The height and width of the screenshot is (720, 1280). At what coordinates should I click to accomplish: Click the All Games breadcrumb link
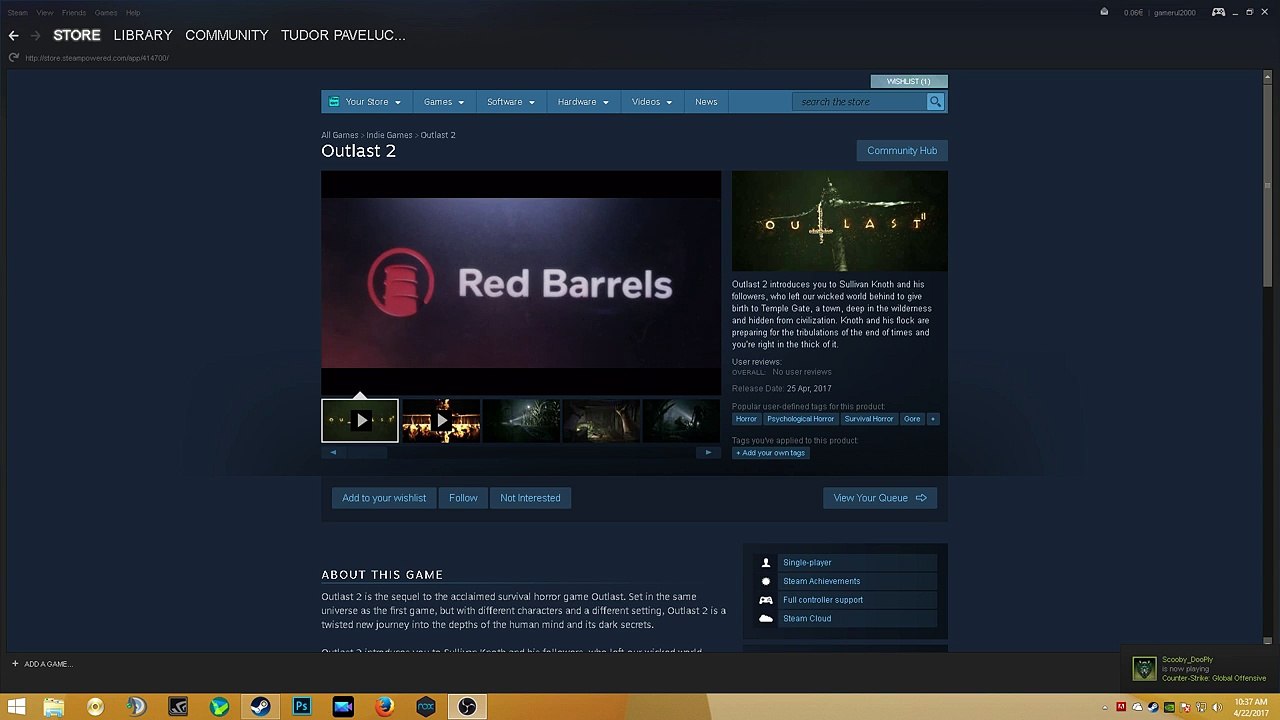coord(339,135)
